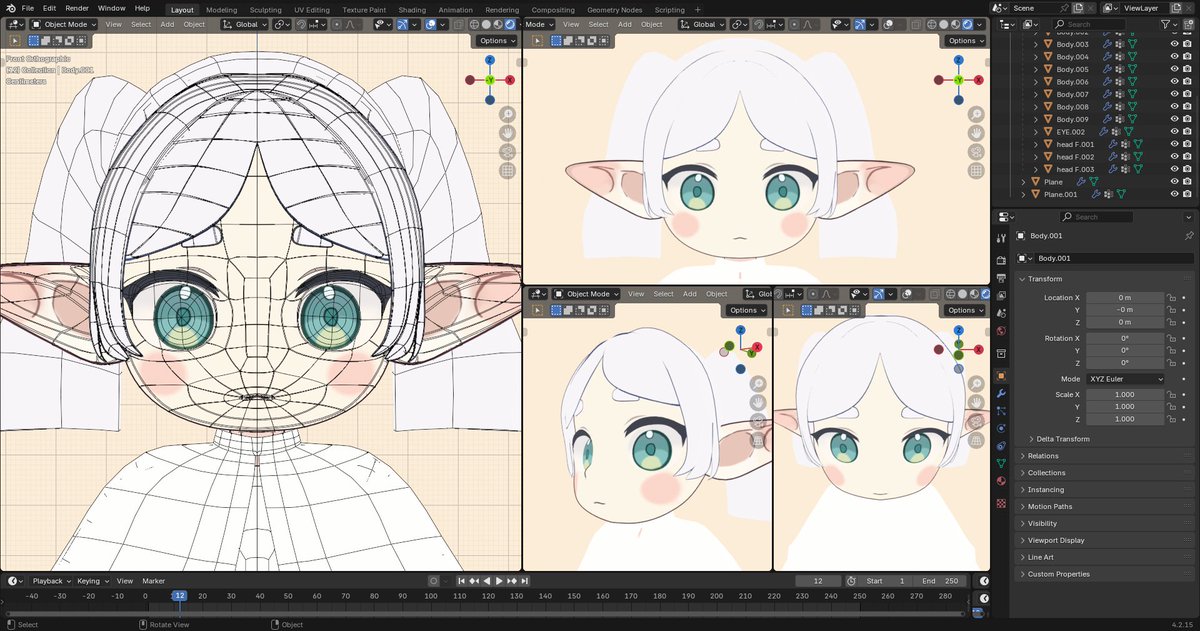This screenshot has height=631, width=1200.
Task: Toggle eye visibility for Plane object
Action: click(x=1174, y=182)
